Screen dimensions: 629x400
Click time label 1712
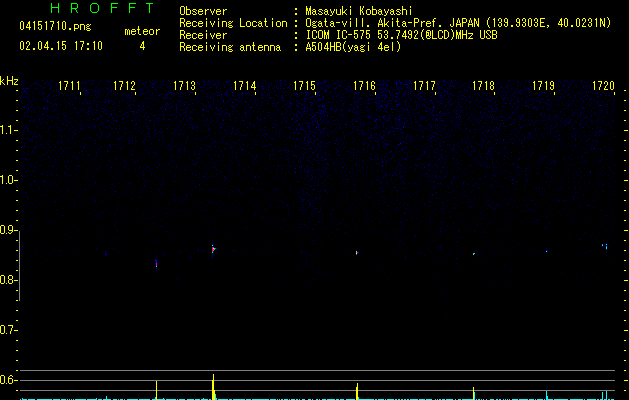click(x=124, y=86)
